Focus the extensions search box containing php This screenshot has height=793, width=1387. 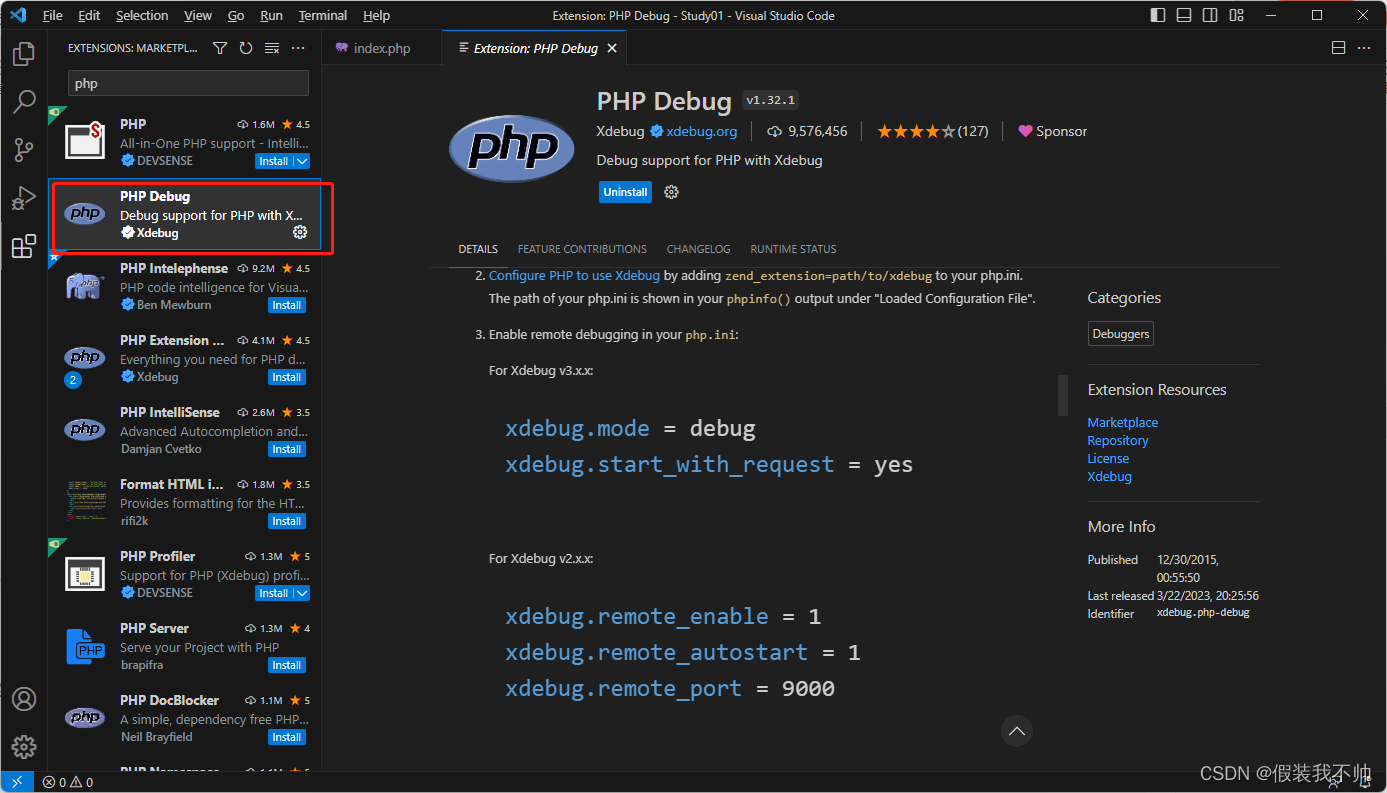click(188, 84)
